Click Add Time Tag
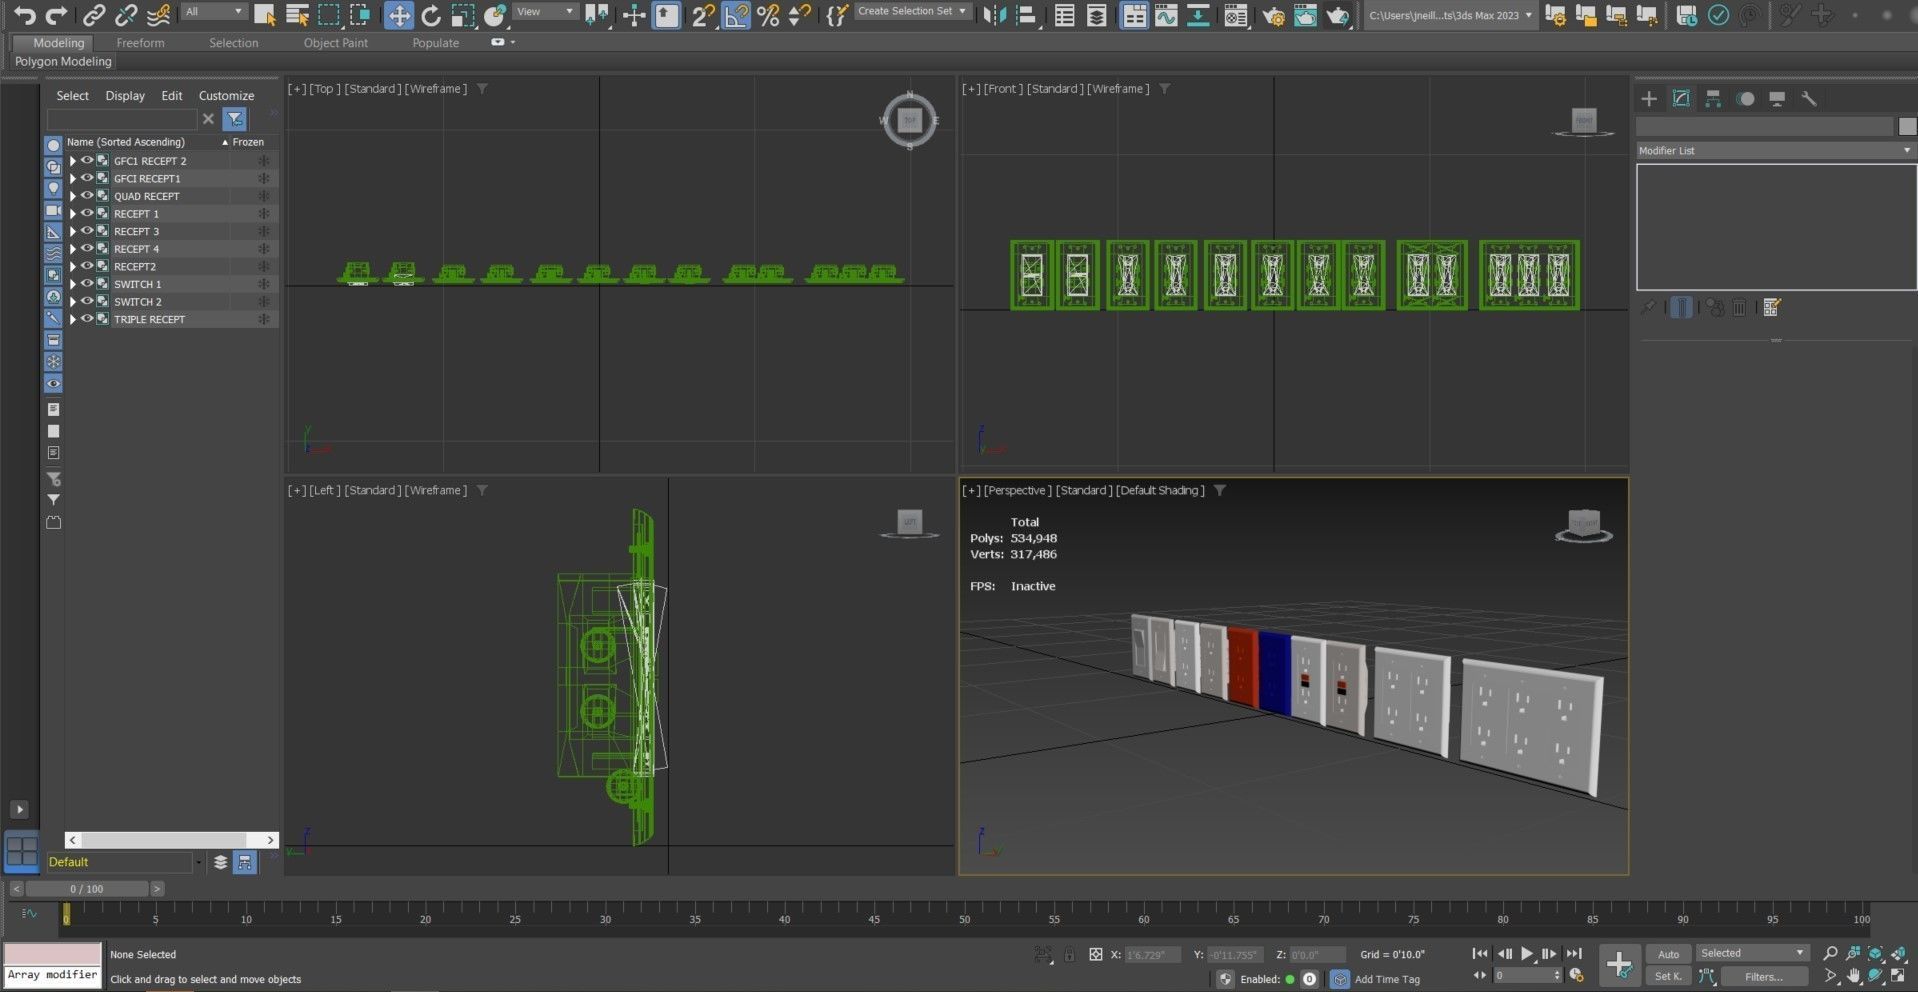Viewport: 1918px width, 992px height. pyautogui.click(x=1387, y=979)
